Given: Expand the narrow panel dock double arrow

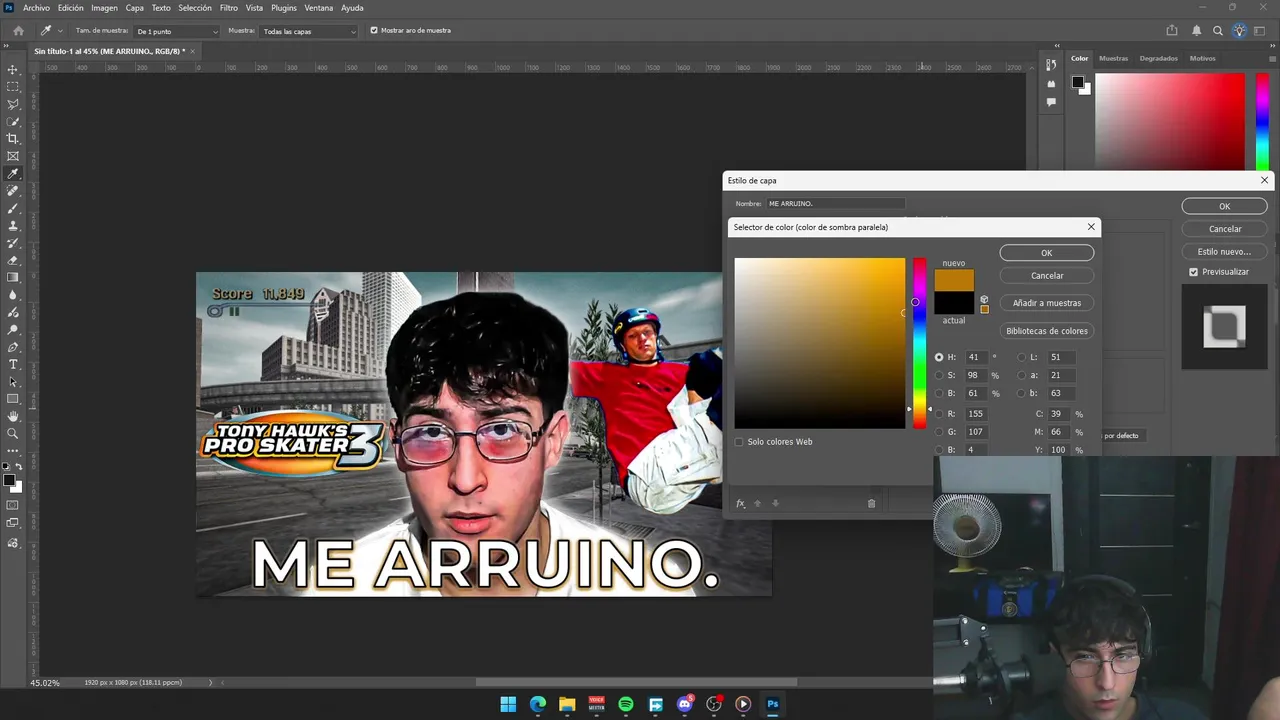Looking at the screenshot, I should [x=1057, y=45].
